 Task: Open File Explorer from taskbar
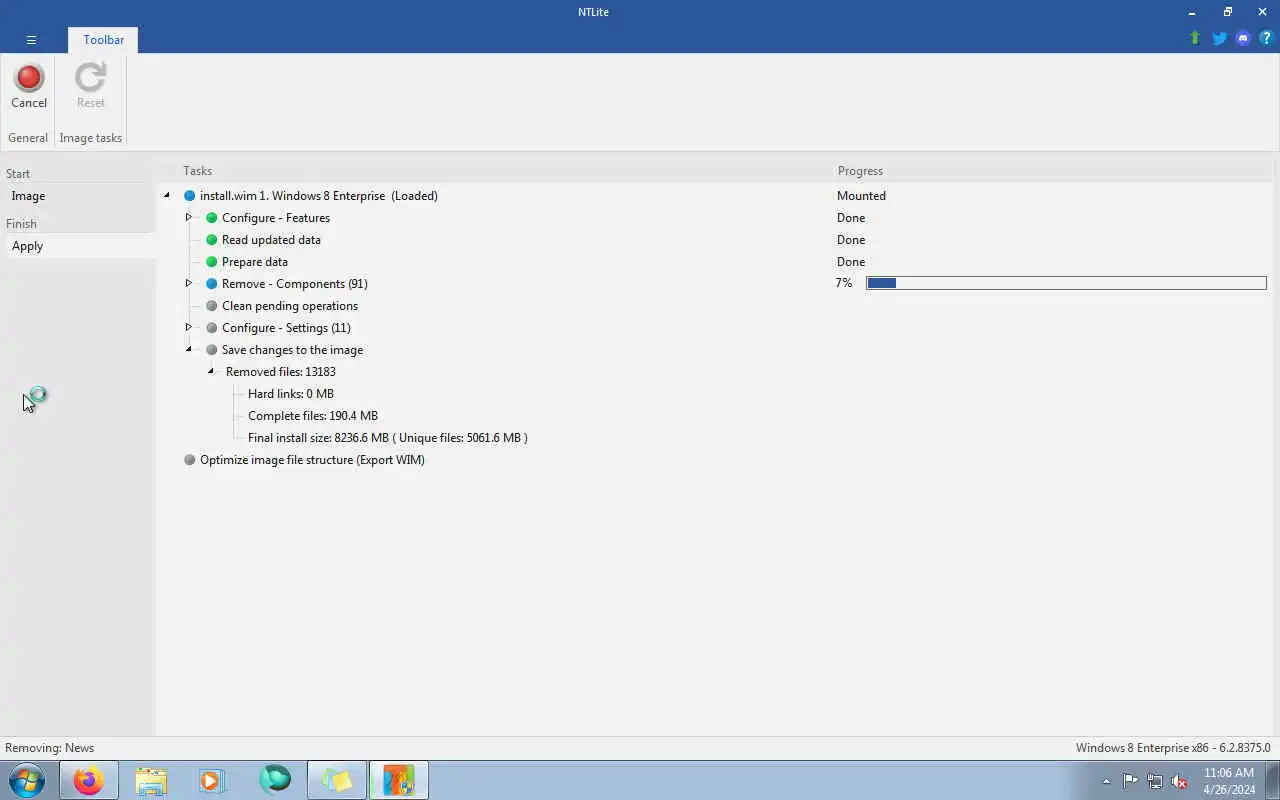click(151, 780)
